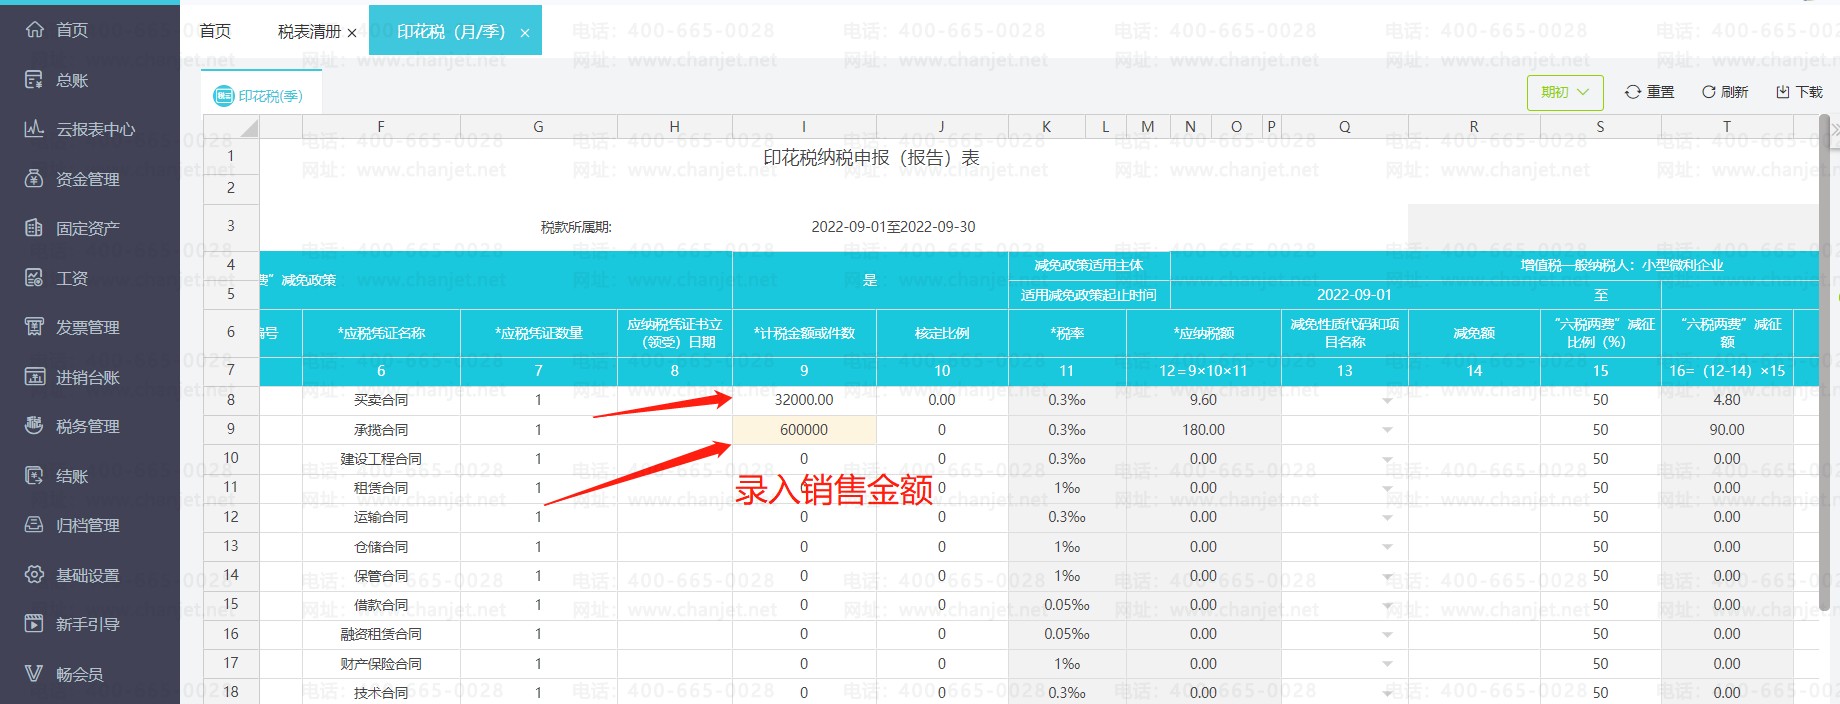The height and width of the screenshot is (704, 1840).
Task: Select column header T
Action: coord(1727,127)
